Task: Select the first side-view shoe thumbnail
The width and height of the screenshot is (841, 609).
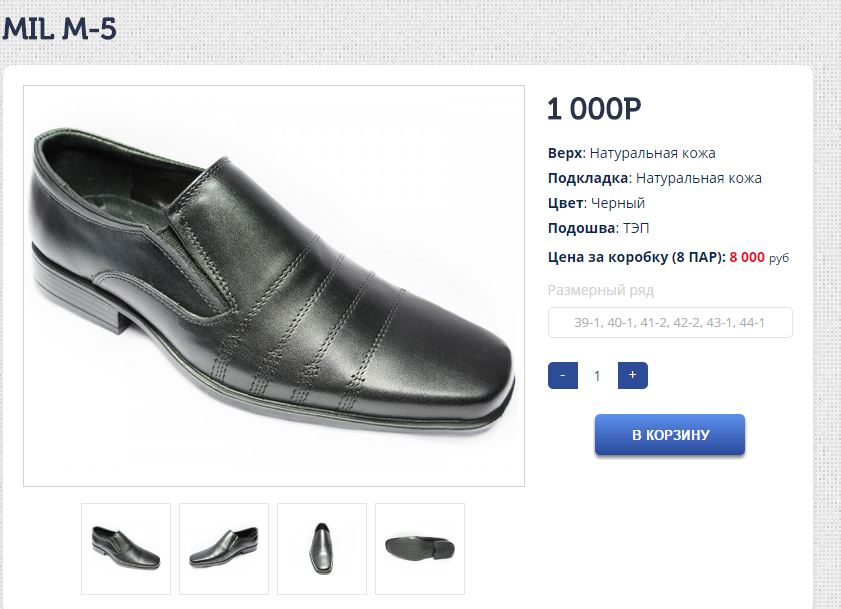Action: (x=126, y=548)
